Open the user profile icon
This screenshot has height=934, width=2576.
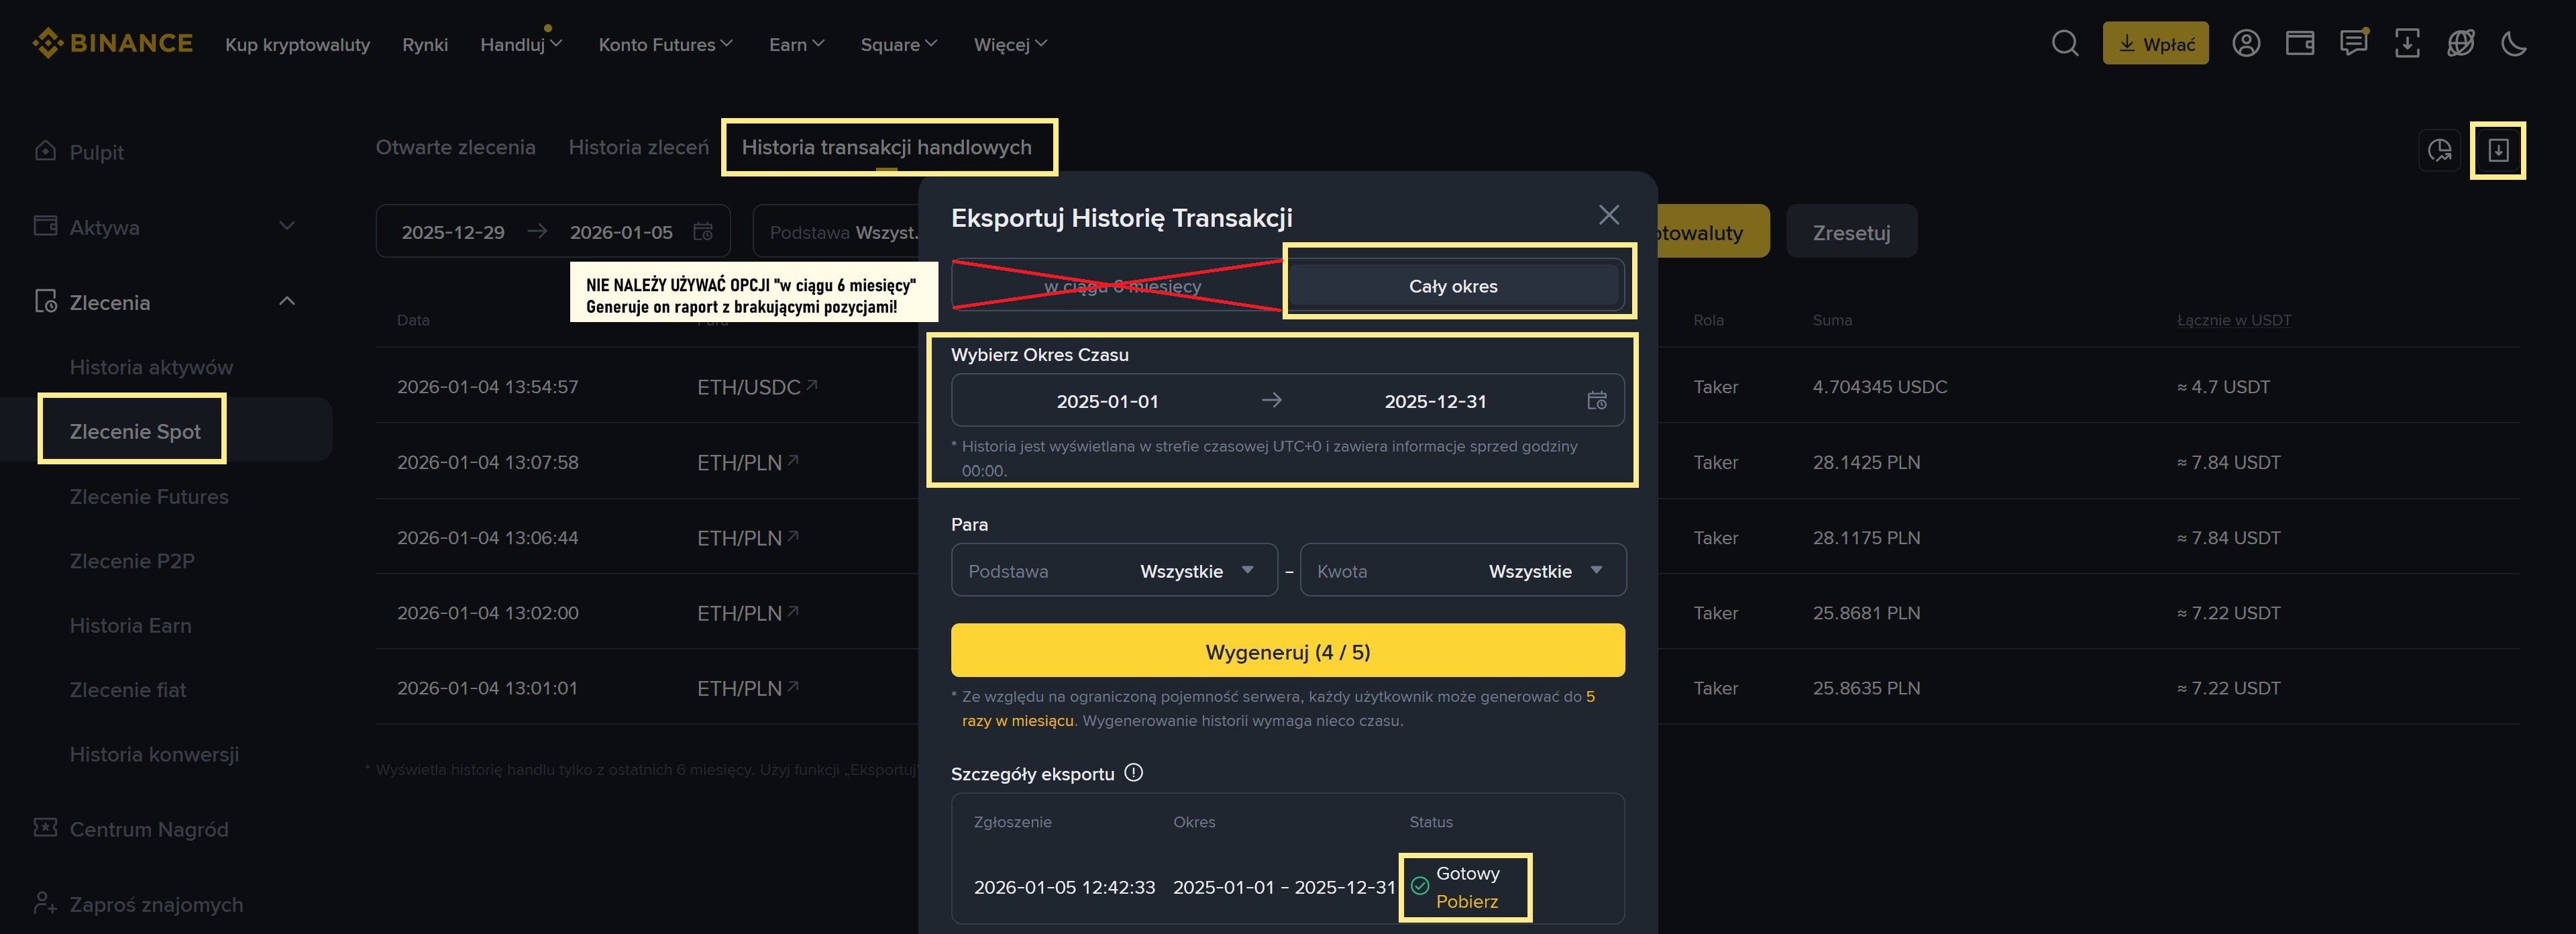pyautogui.click(x=2247, y=43)
